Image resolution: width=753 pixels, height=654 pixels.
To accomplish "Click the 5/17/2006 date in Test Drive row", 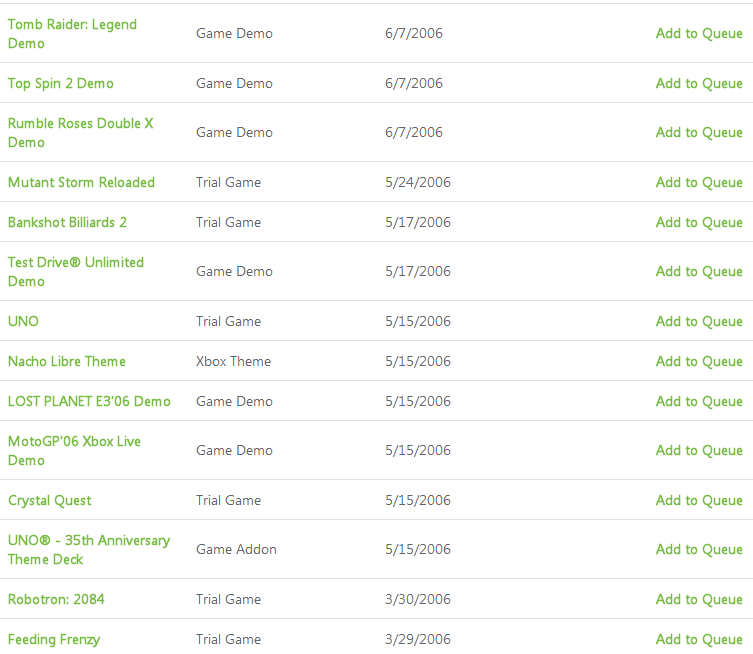I will (x=418, y=271).
